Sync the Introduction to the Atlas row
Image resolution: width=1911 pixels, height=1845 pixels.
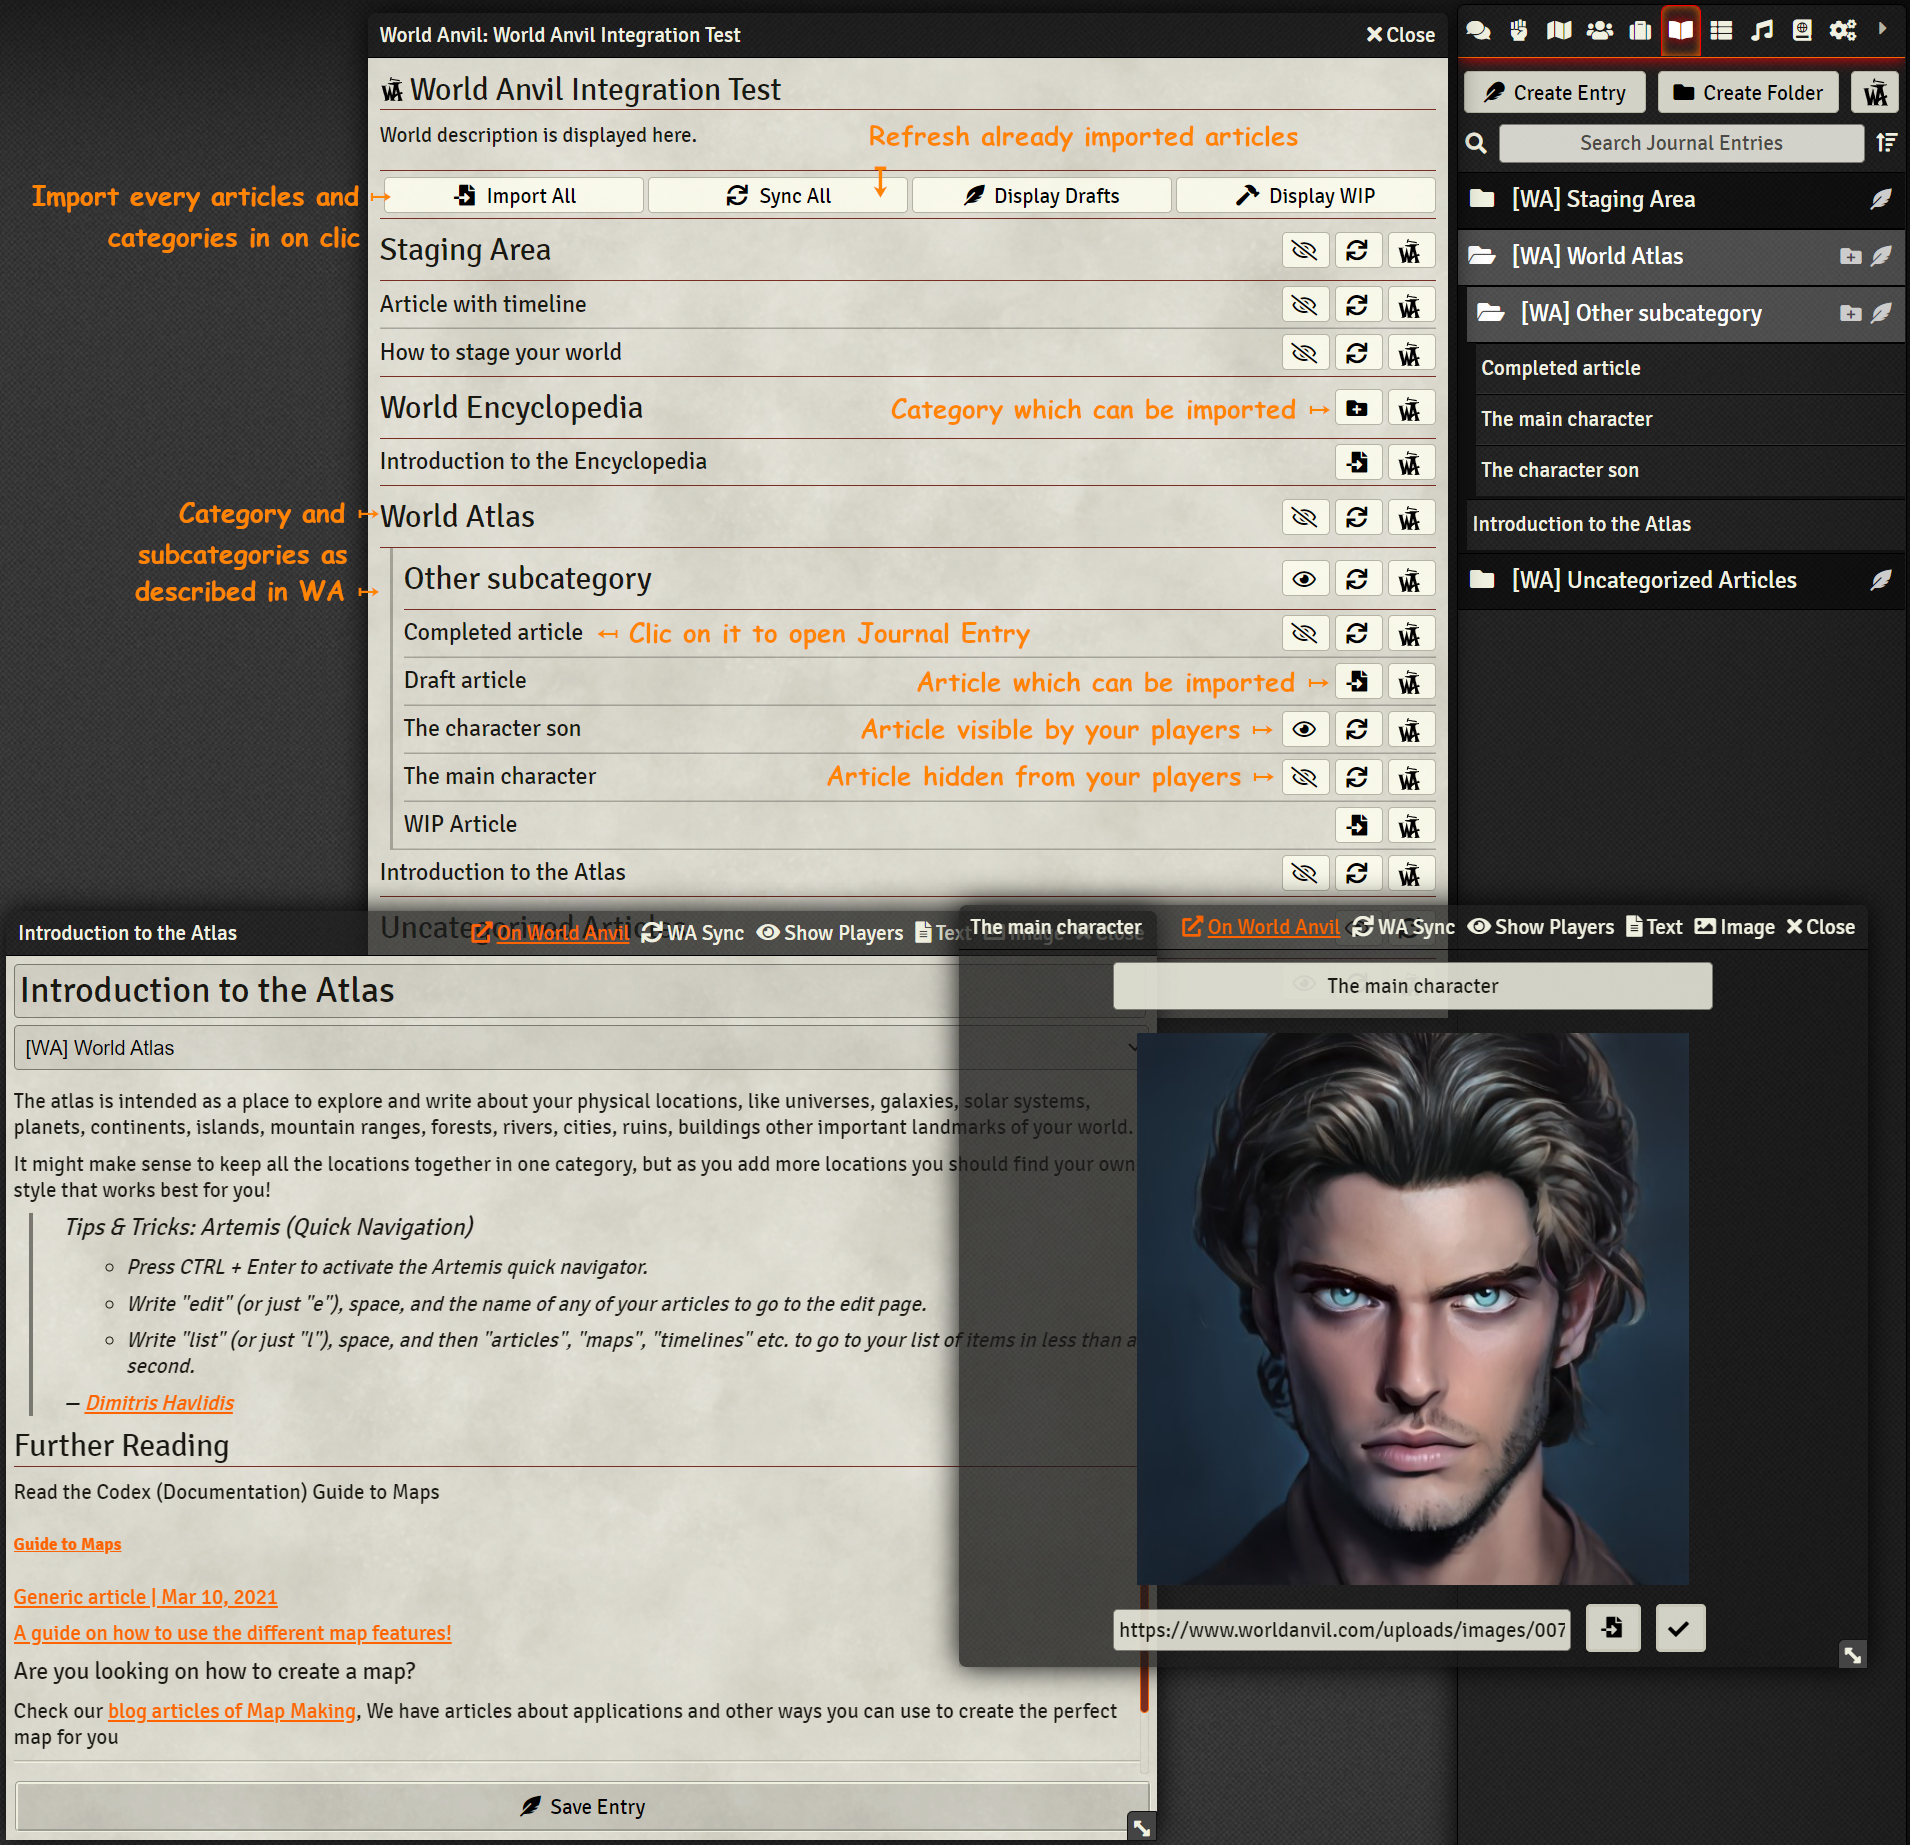1357,873
